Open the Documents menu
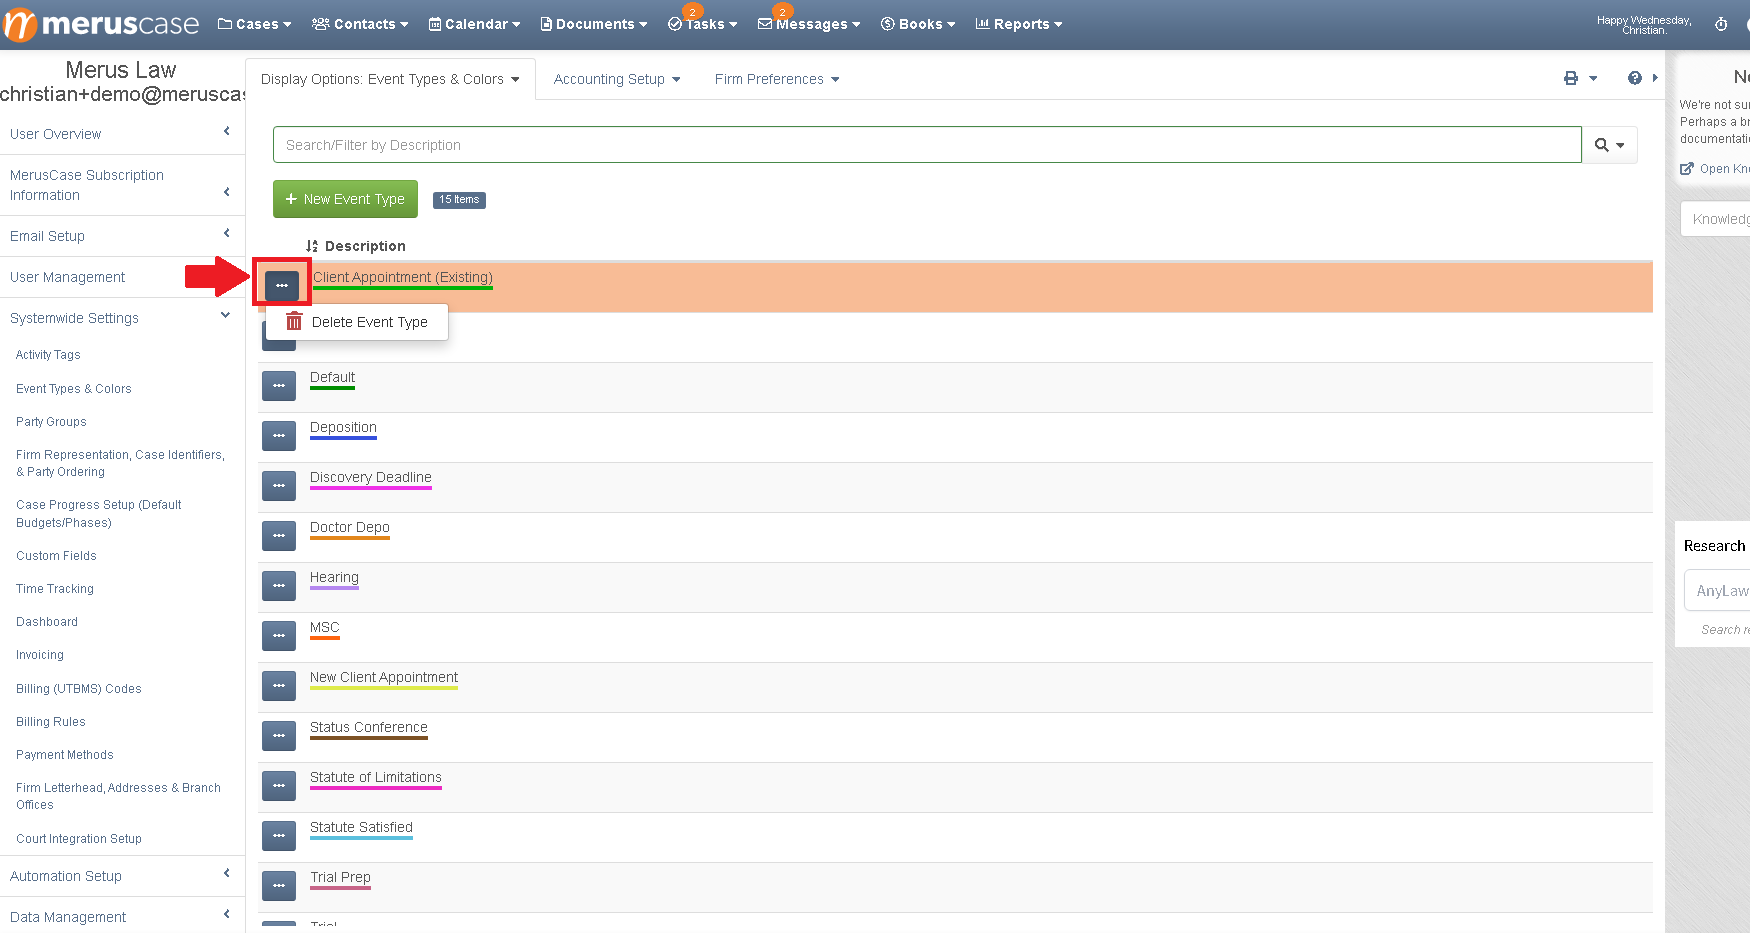 click(x=594, y=24)
